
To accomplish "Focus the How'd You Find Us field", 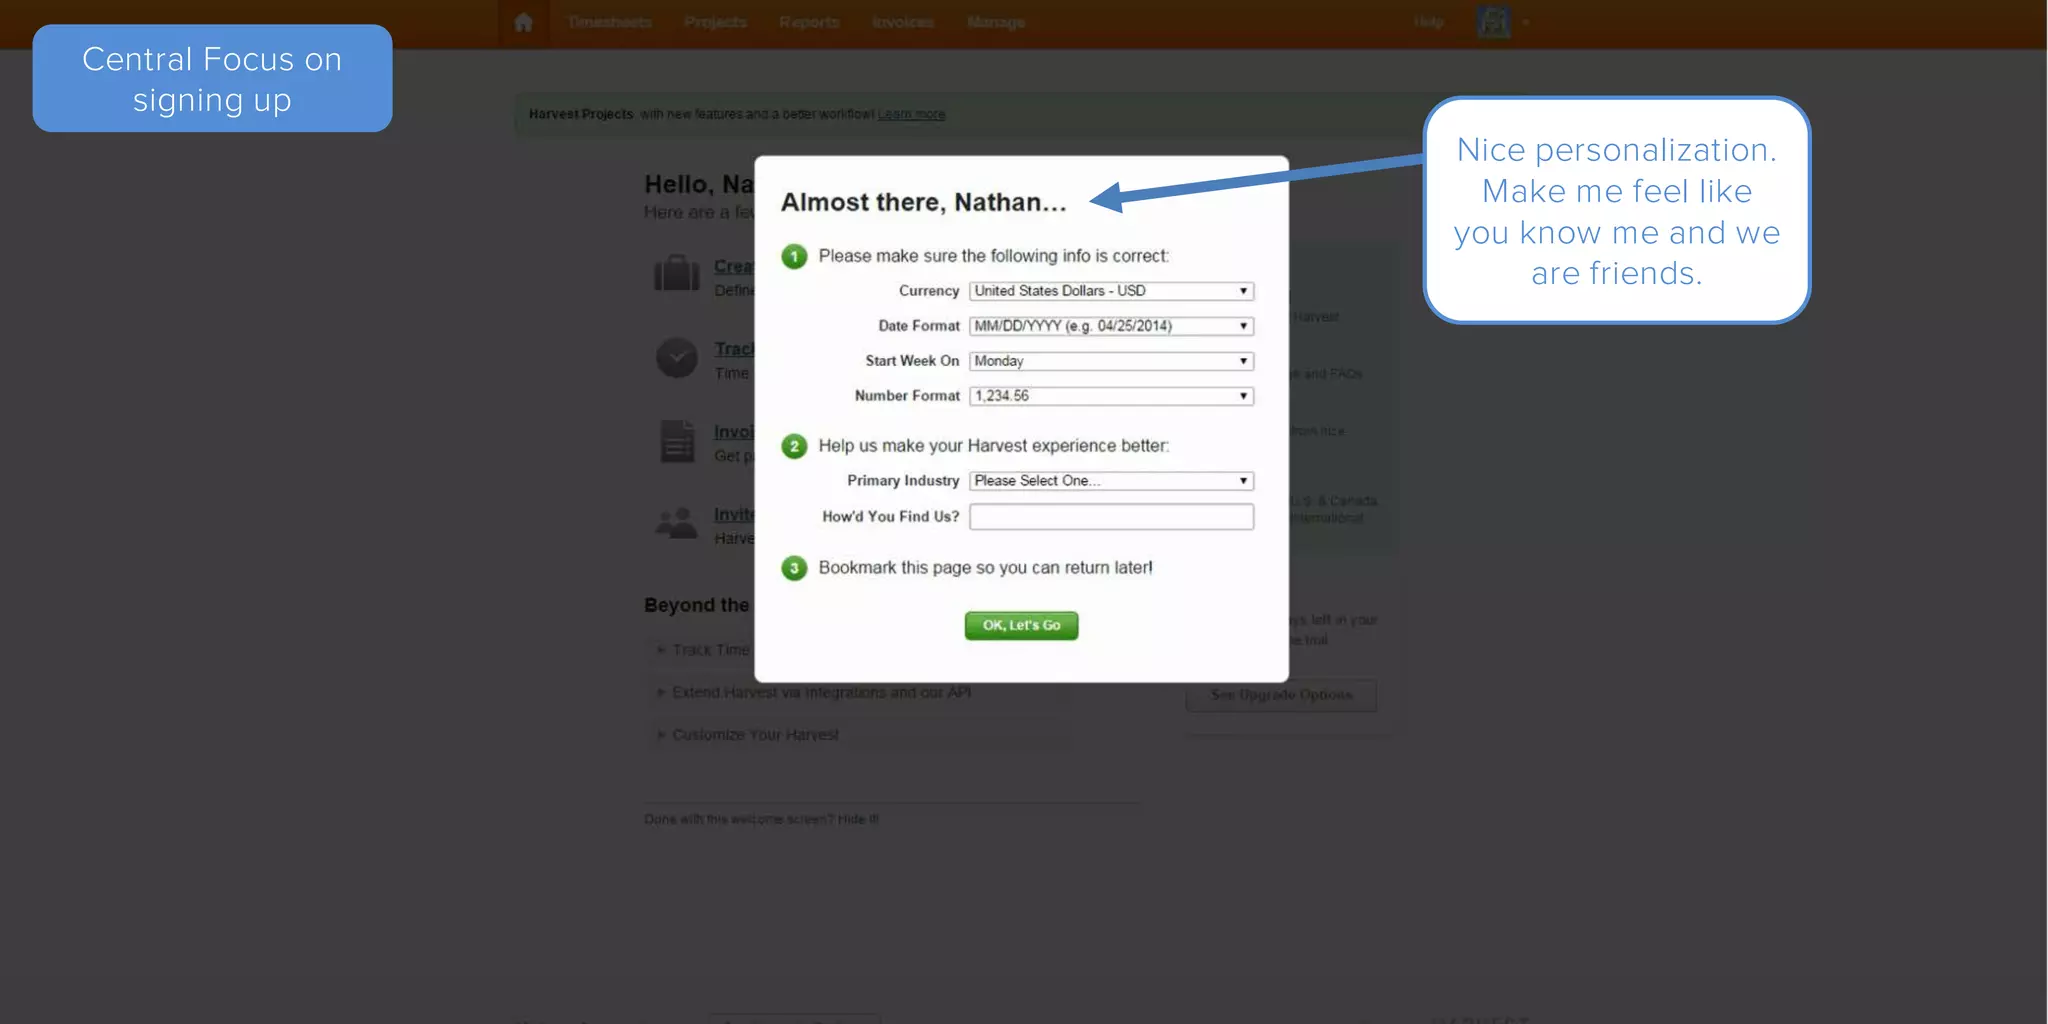I will tap(1111, 516).
